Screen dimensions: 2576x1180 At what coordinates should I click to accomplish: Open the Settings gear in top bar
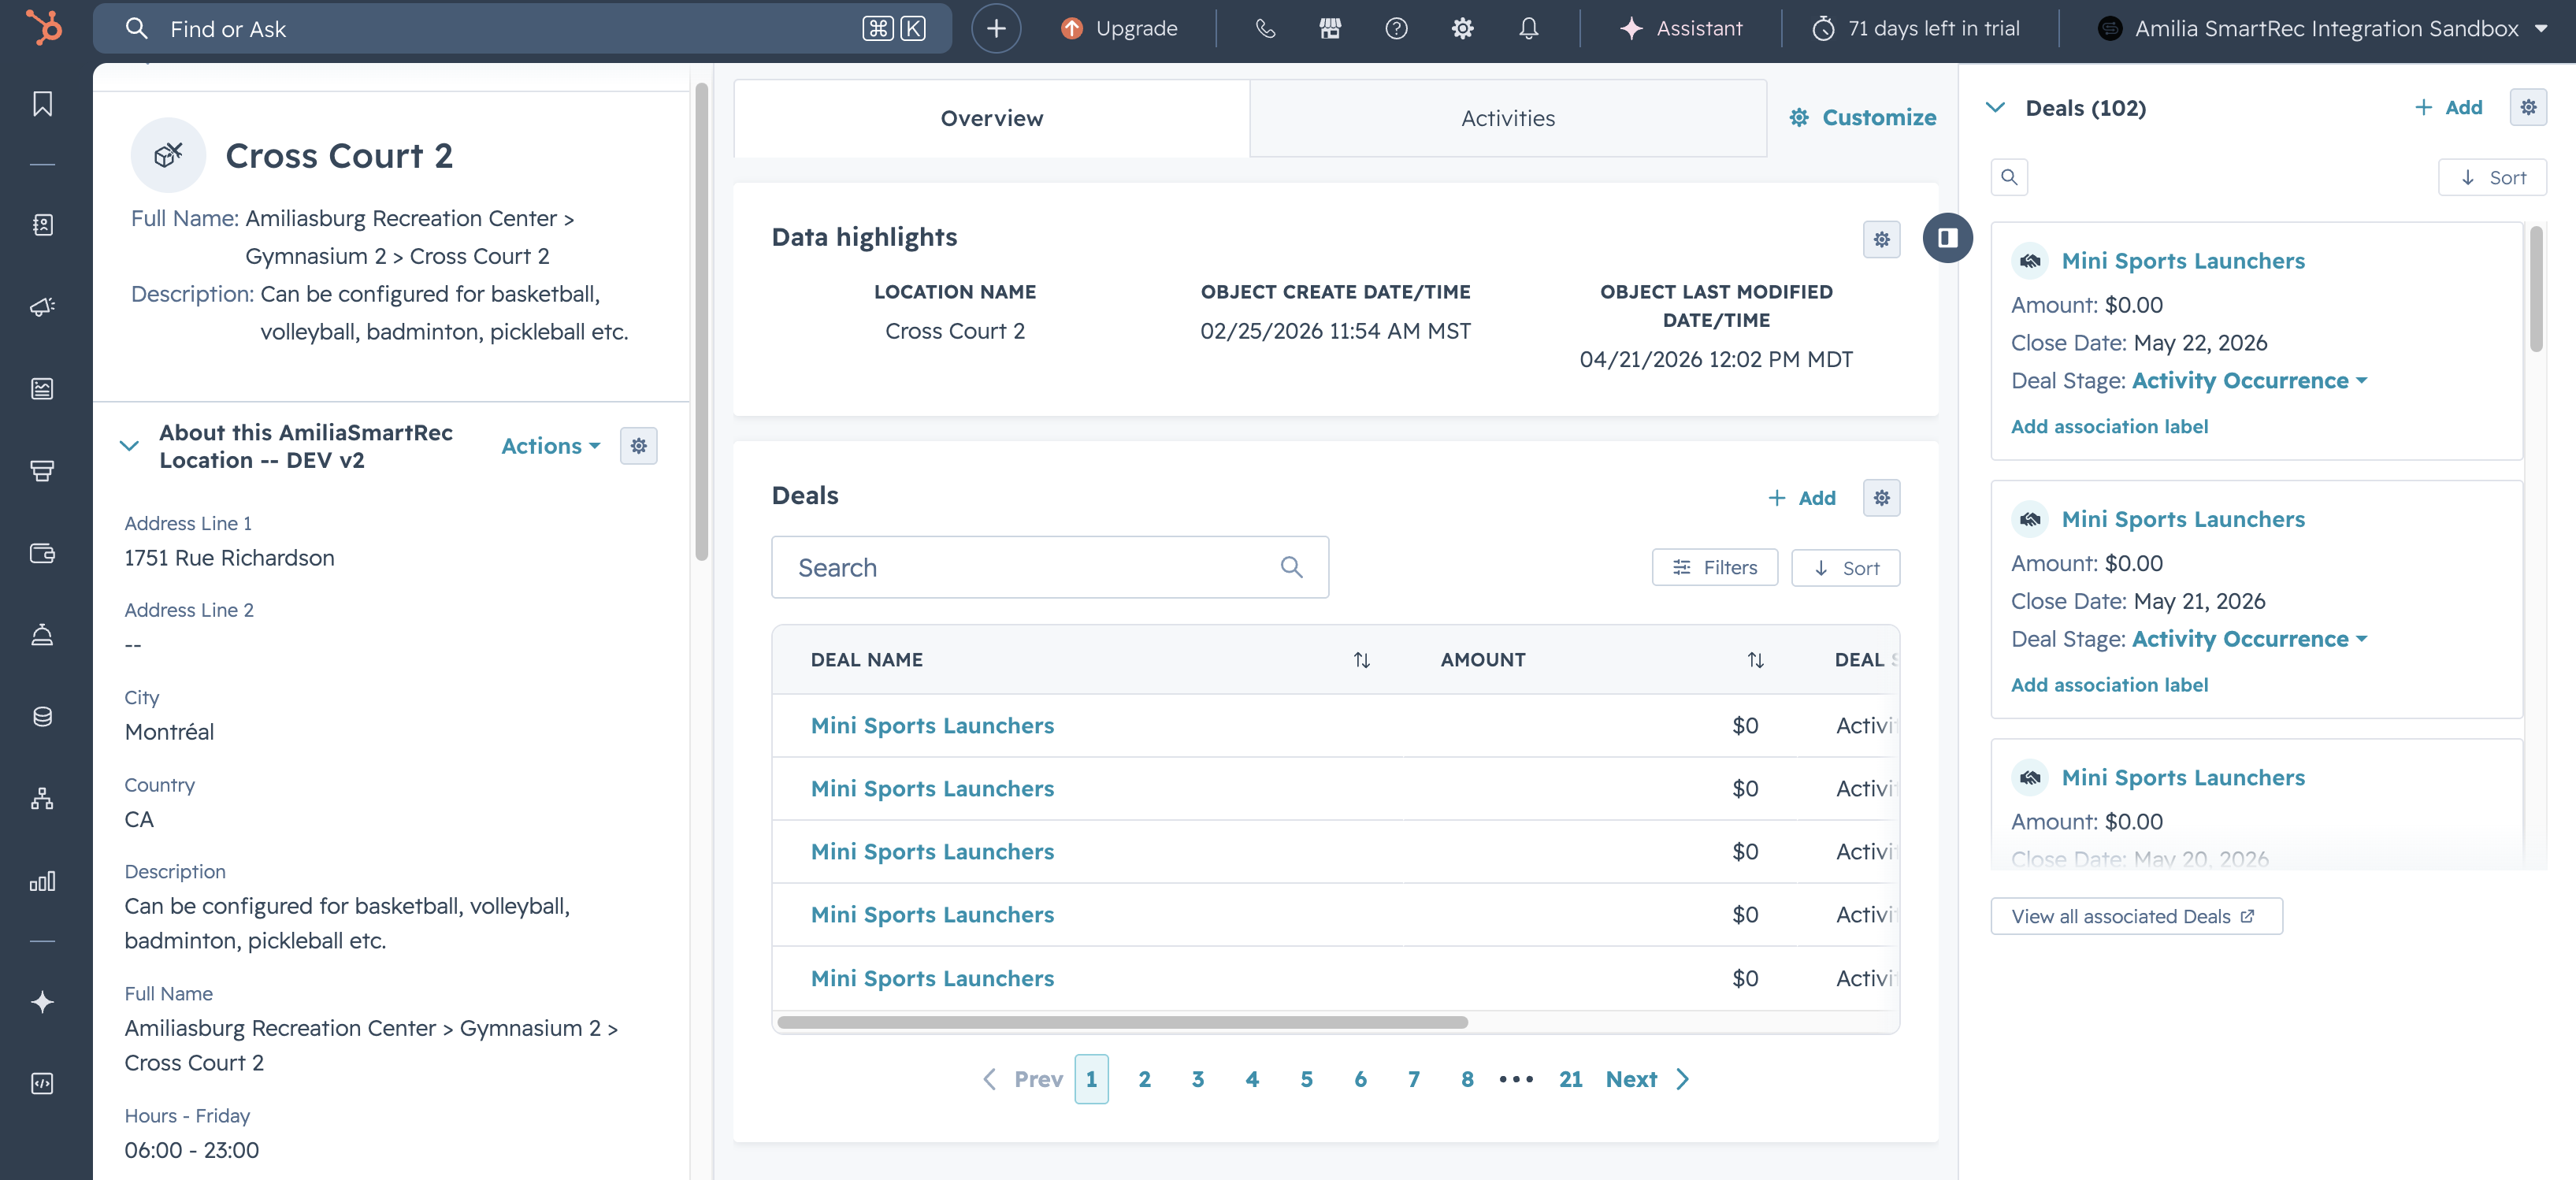tap(1462, 28)
